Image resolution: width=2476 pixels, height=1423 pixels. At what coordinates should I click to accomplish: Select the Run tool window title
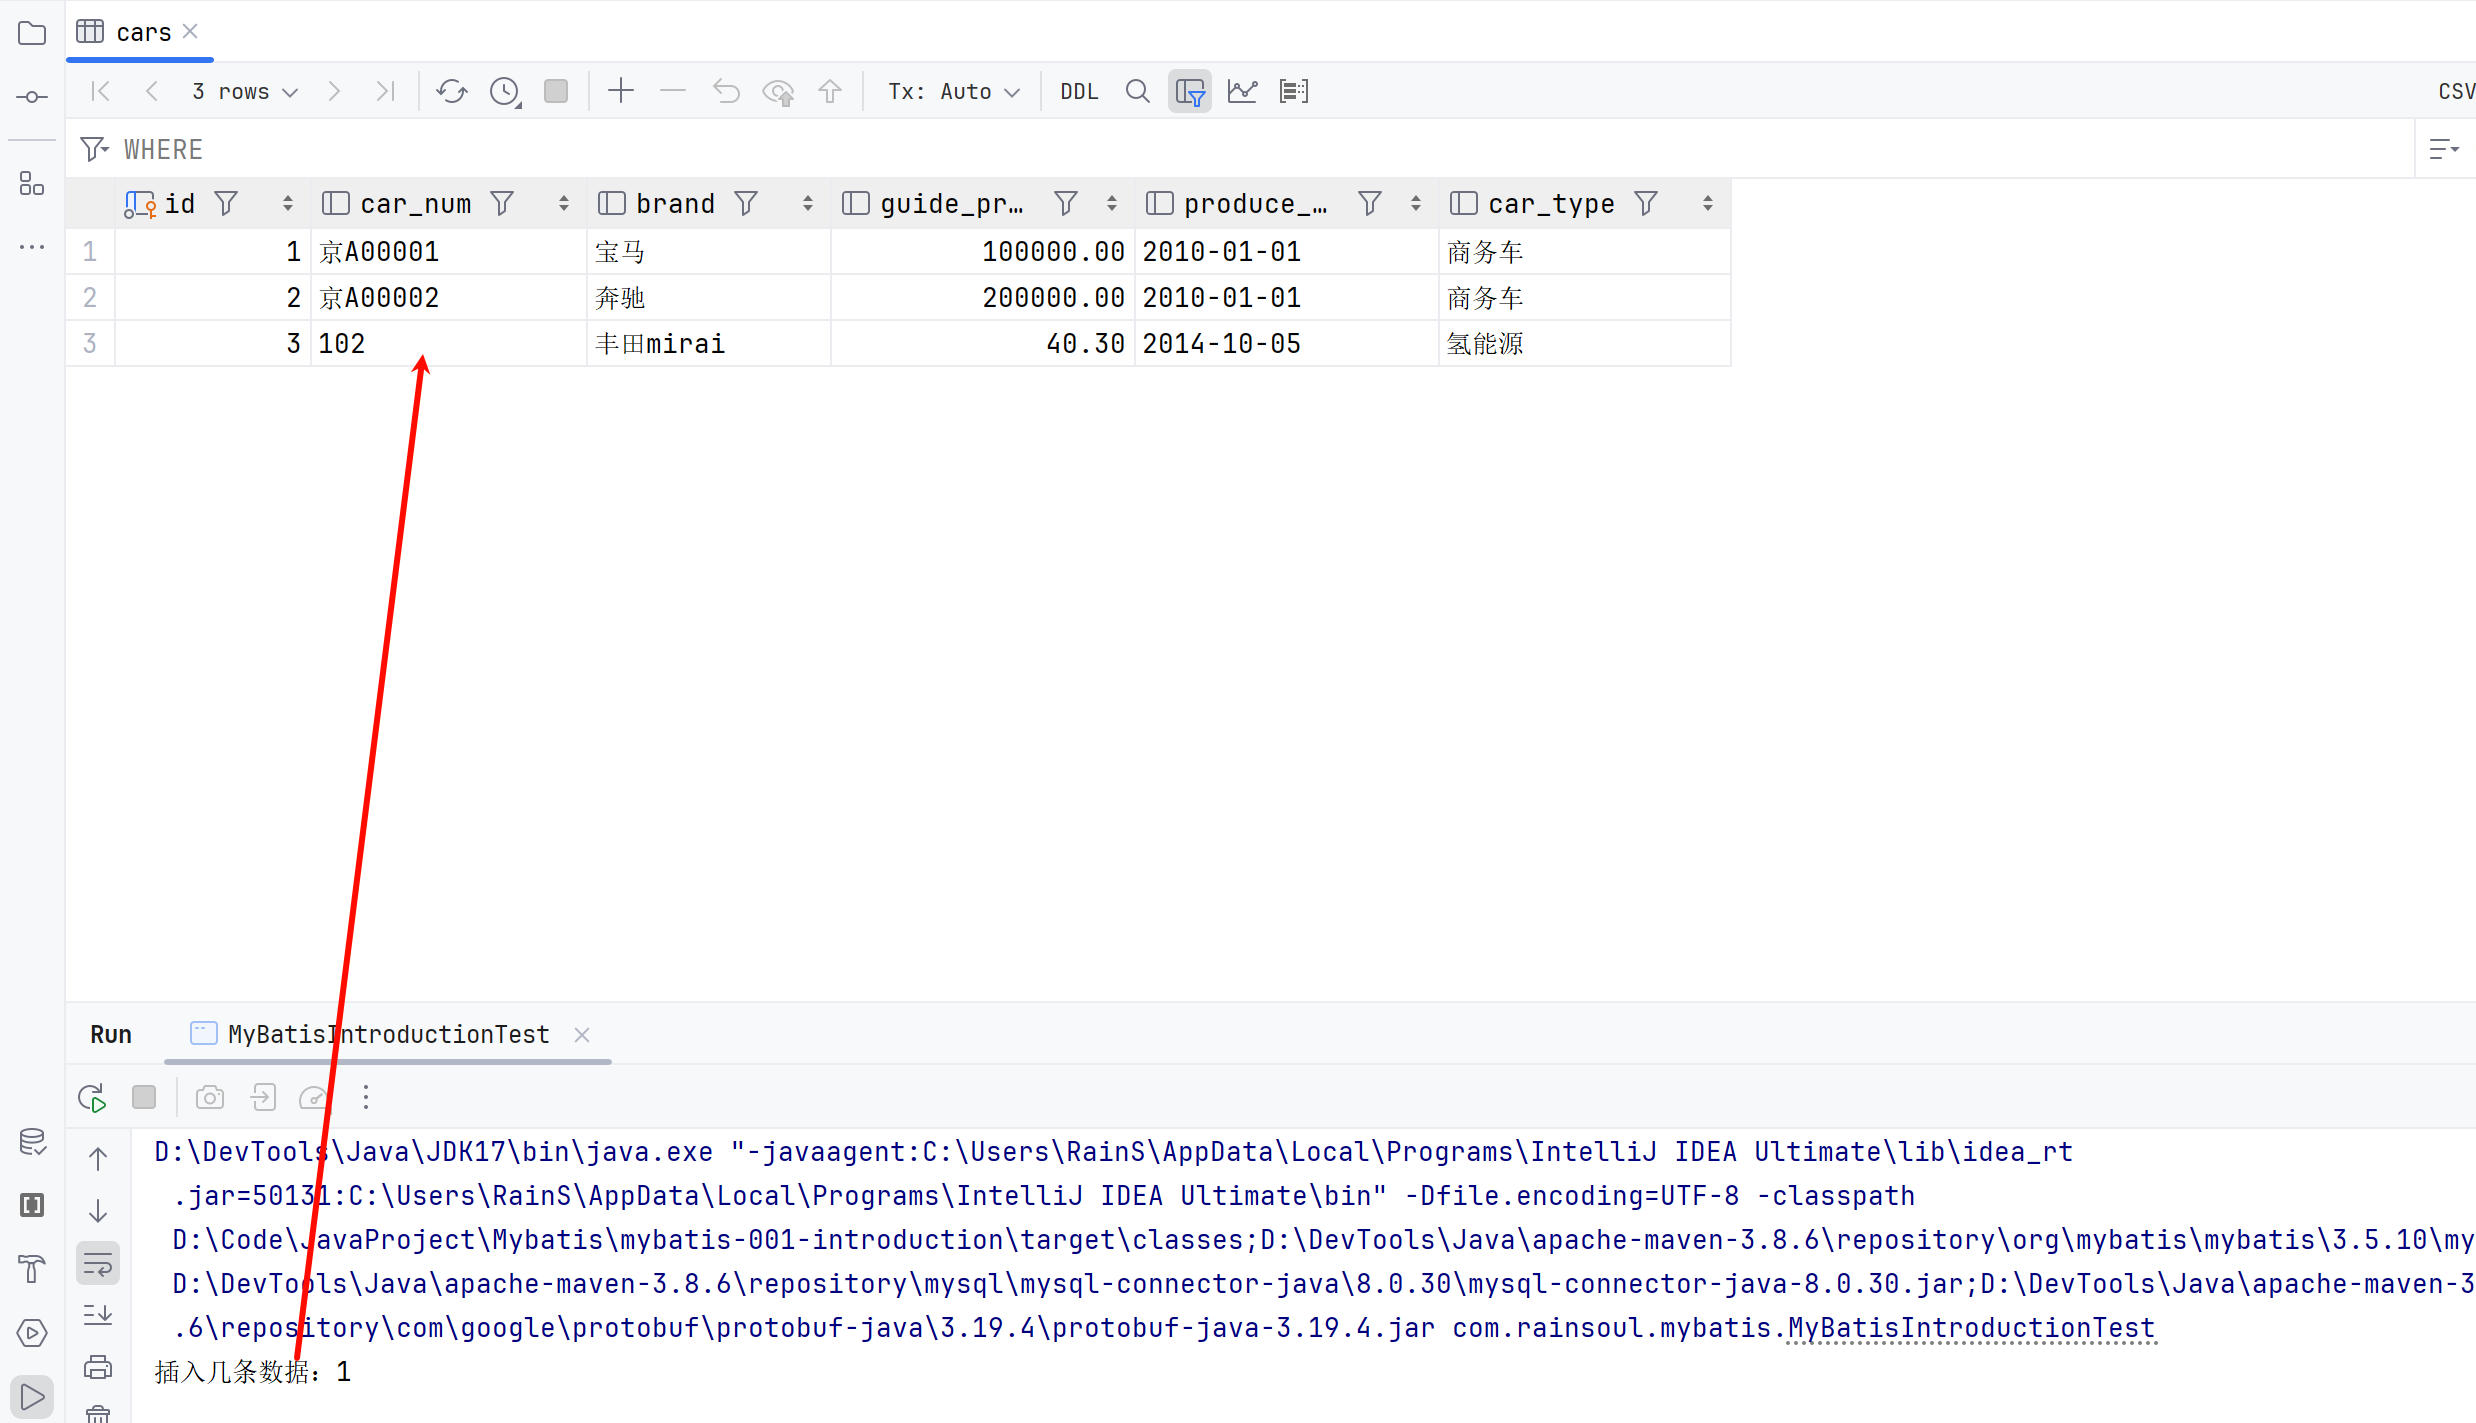point(111,1034)
